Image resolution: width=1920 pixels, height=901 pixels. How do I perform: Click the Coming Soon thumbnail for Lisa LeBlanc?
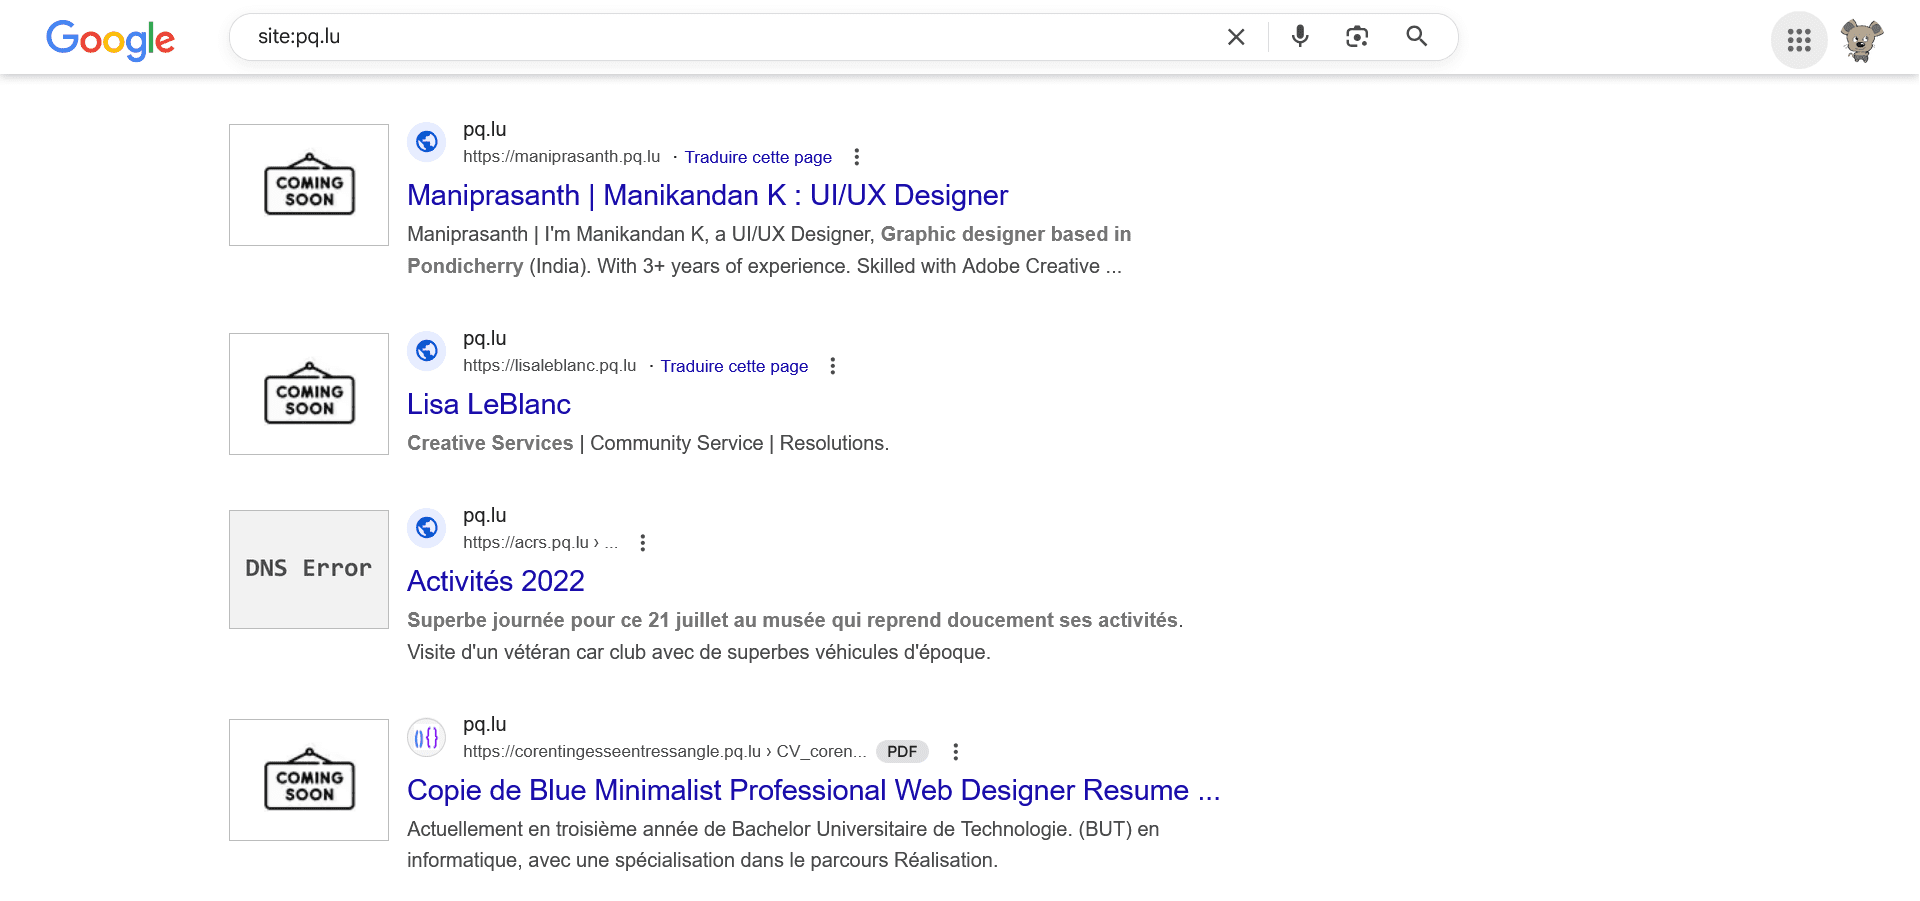point(309,394)
